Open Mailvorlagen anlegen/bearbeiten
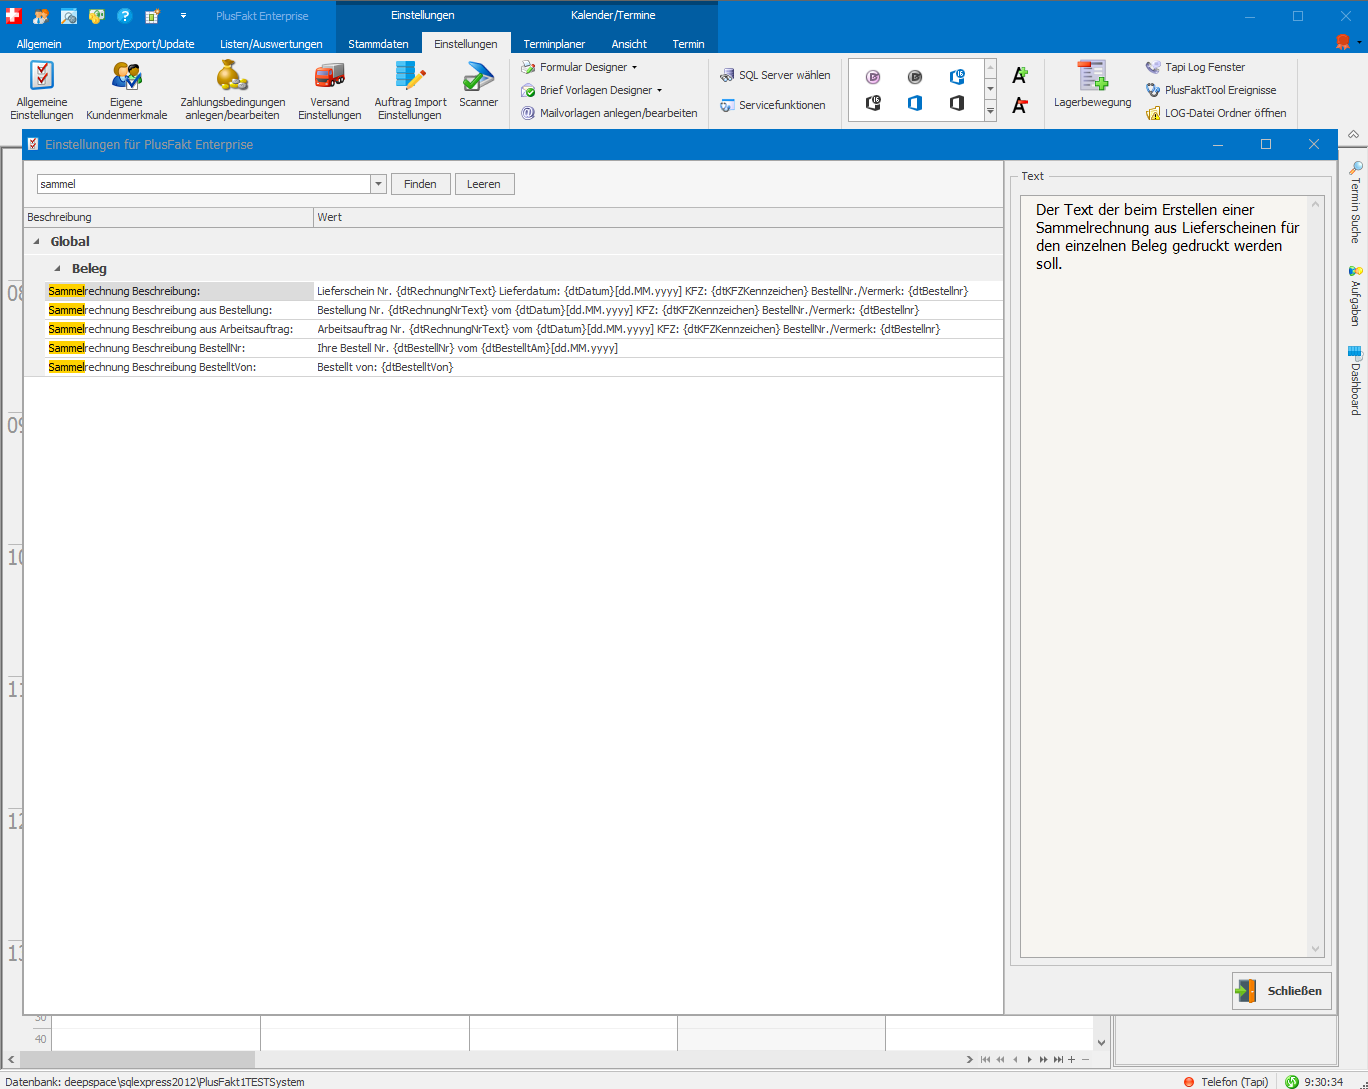This screenshot has height=1089, width=1368. click(609, 113)
